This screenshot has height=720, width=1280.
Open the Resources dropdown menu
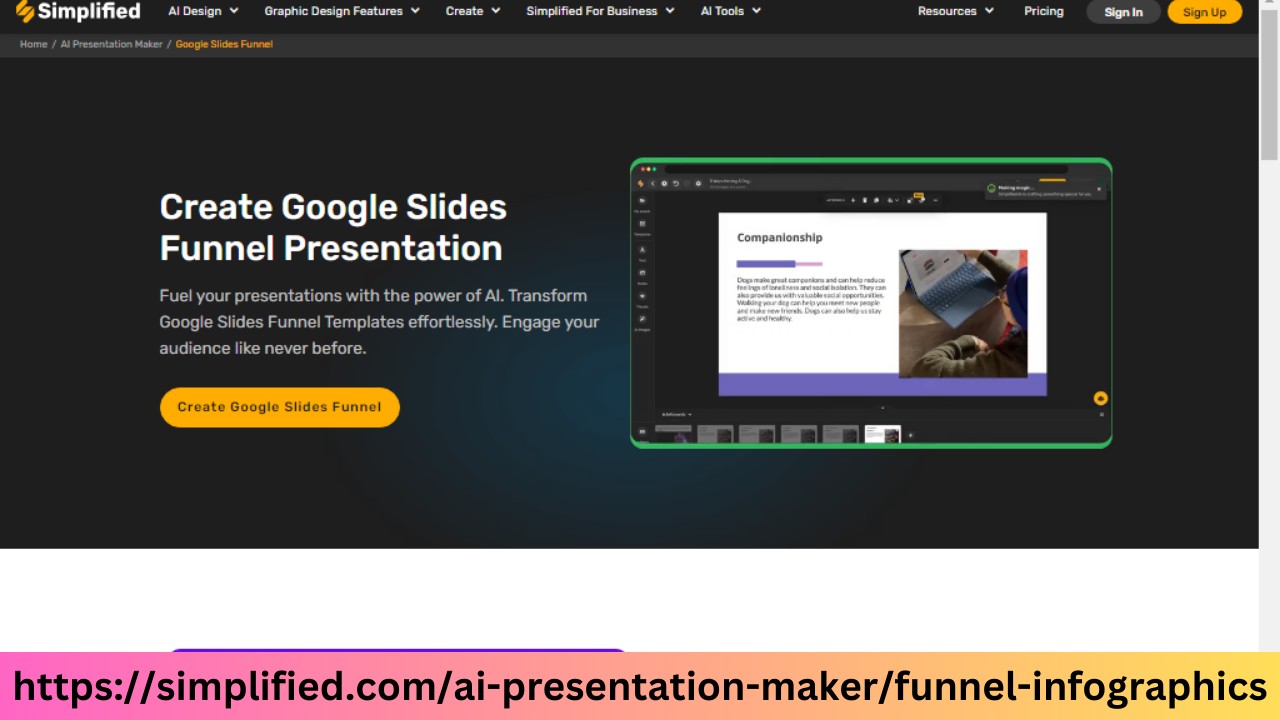956,11
